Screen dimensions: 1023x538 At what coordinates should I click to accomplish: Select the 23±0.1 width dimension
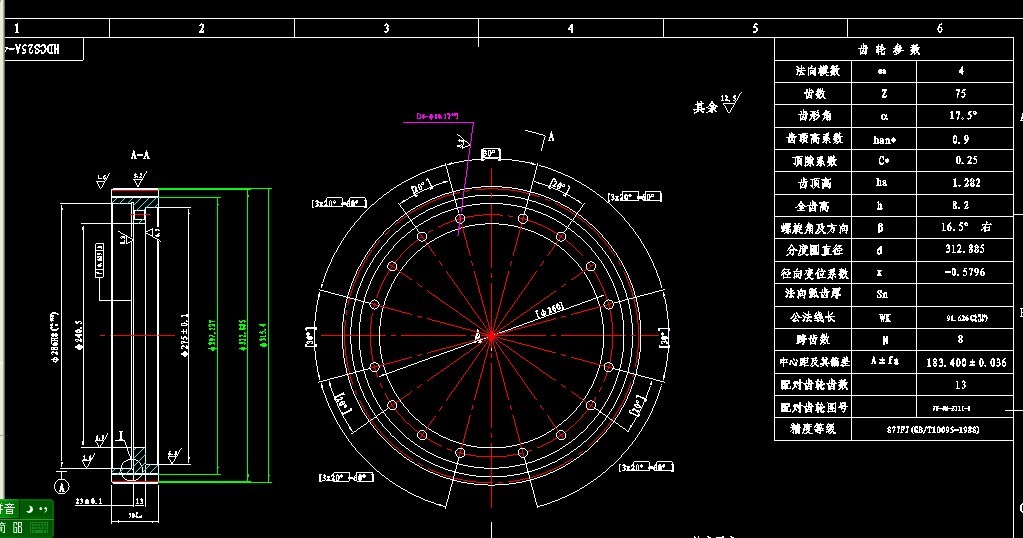(x=88, y=501)
